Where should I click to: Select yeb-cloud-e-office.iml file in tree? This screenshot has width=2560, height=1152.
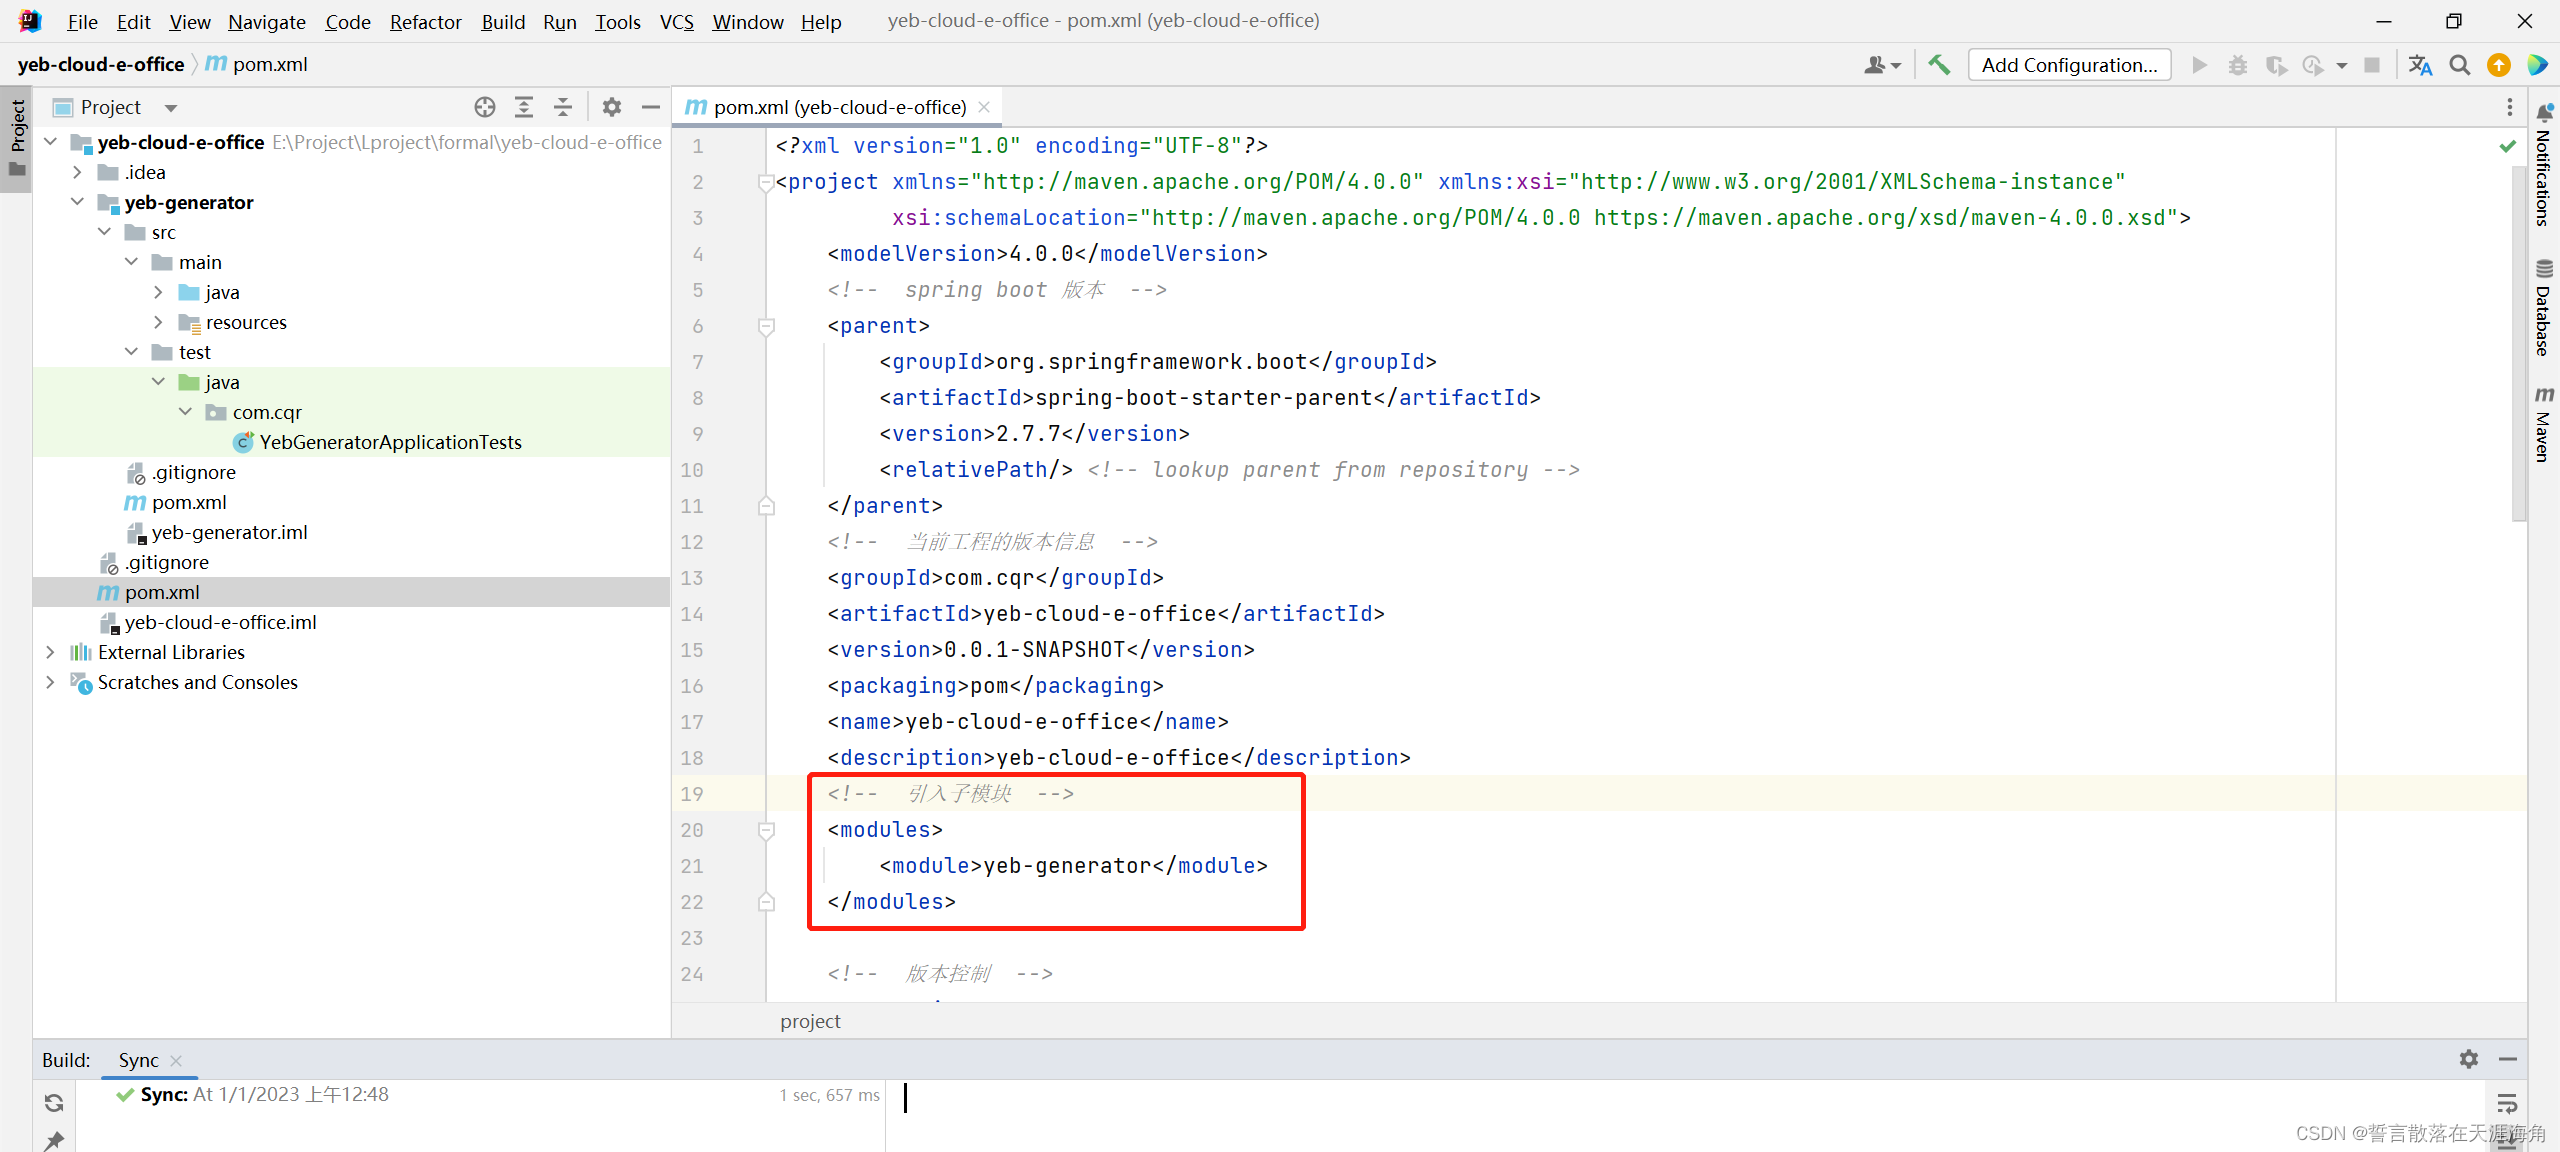[x=220, y=622]
